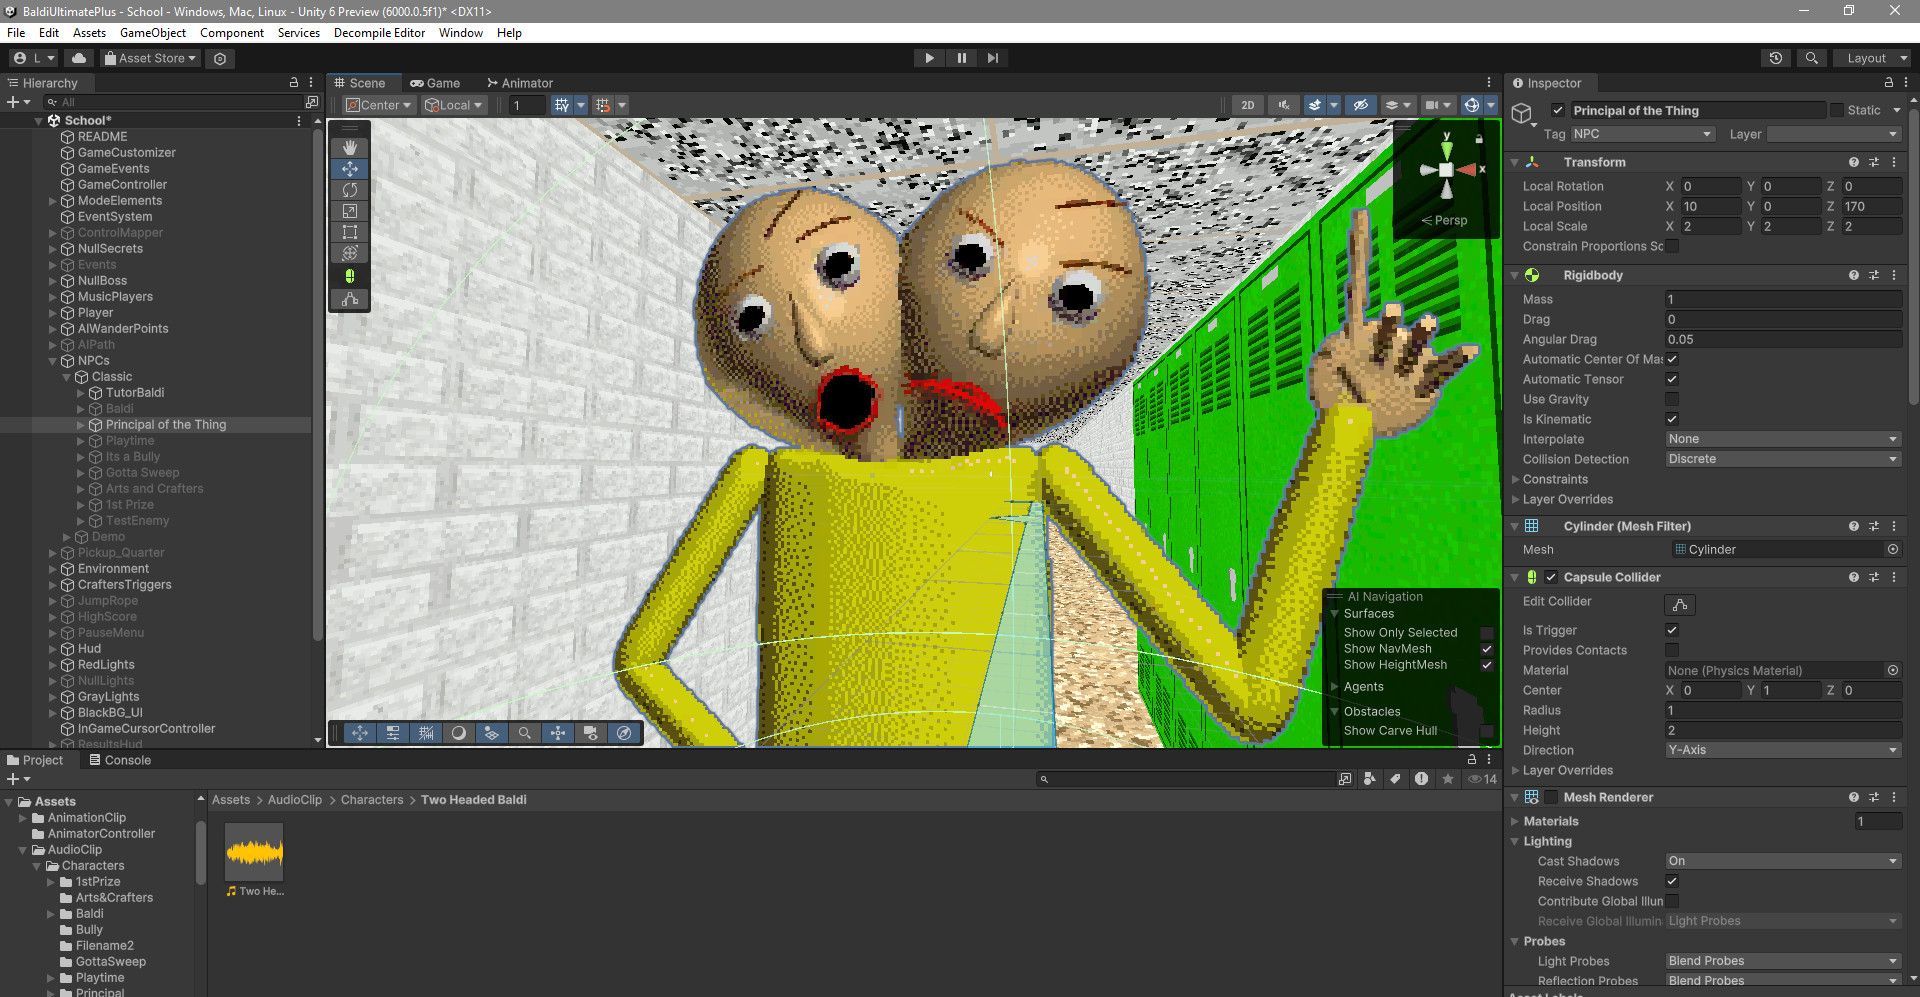Select the Move tool

click(x=350, y=169)
